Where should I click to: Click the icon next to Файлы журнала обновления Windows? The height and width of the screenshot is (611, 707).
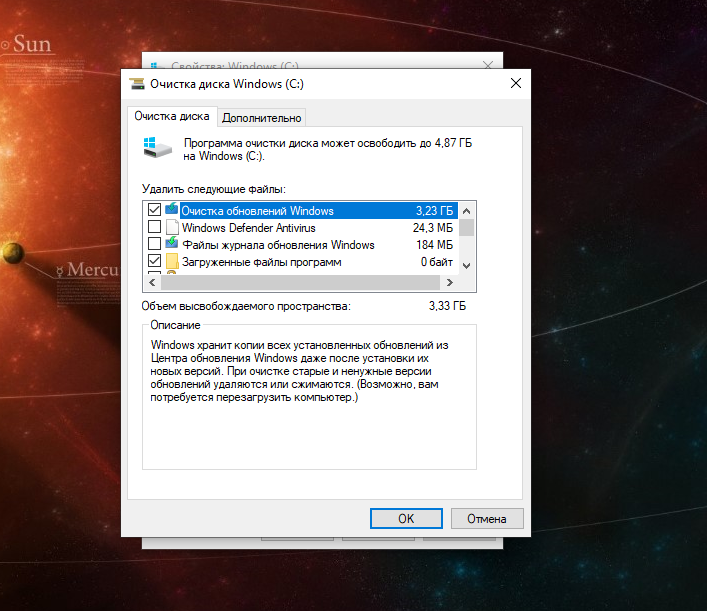click(x=172, y=243)
